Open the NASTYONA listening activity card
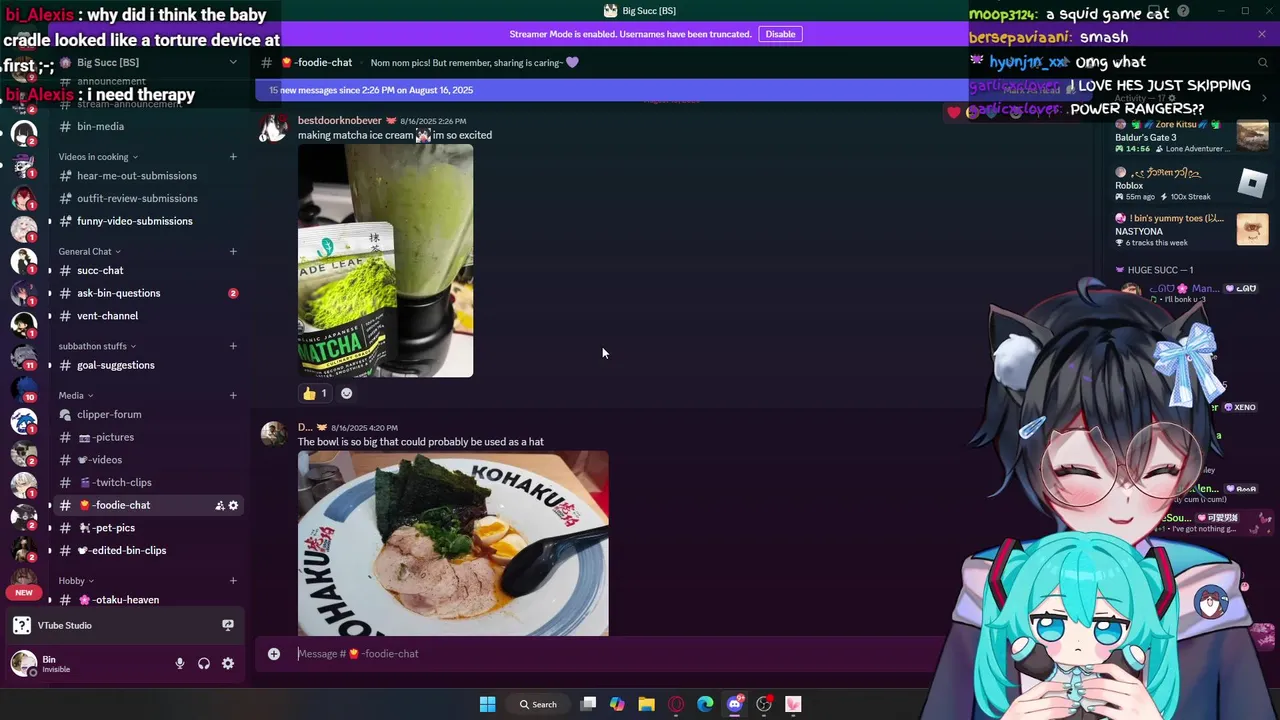The width and height of the screenshot is (1280, 720). coord(1190,230)
